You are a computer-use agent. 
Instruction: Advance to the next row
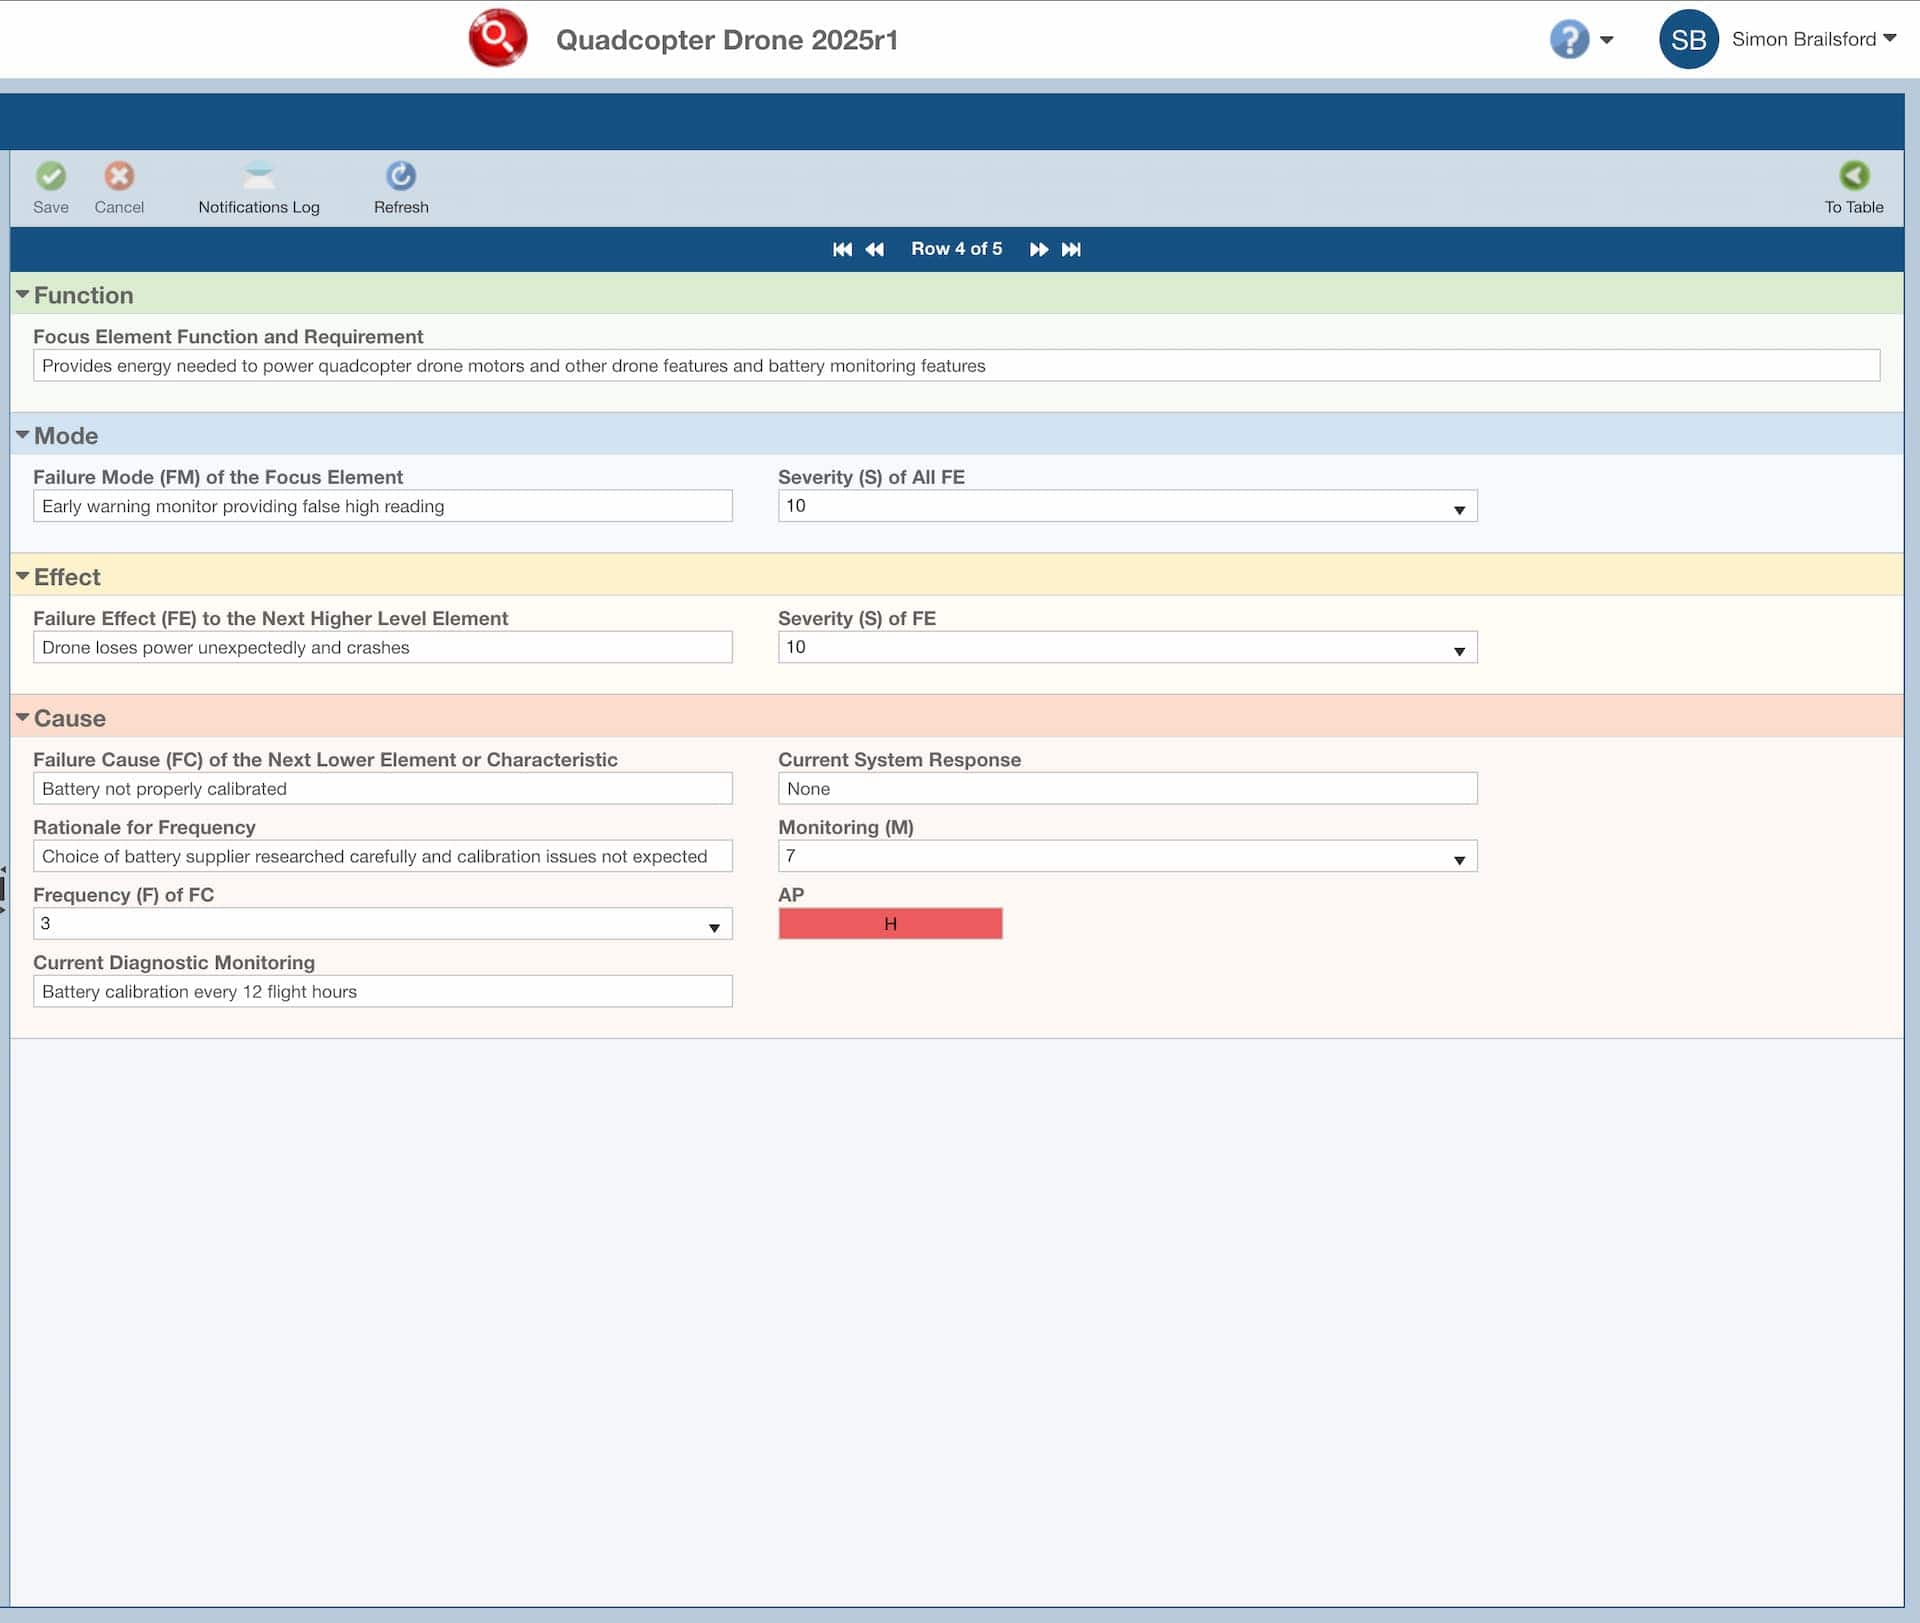pyautogui.click(x=1039, y=249)
